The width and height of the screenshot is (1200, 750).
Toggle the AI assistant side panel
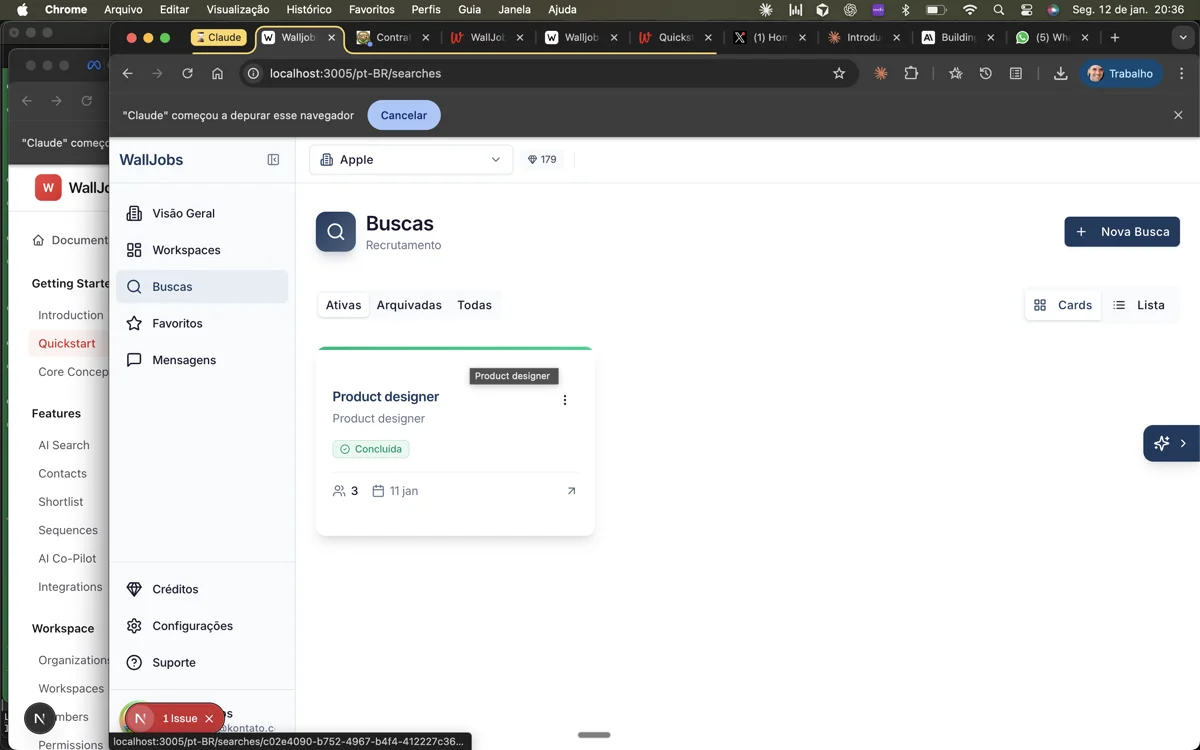point(1161,443)
